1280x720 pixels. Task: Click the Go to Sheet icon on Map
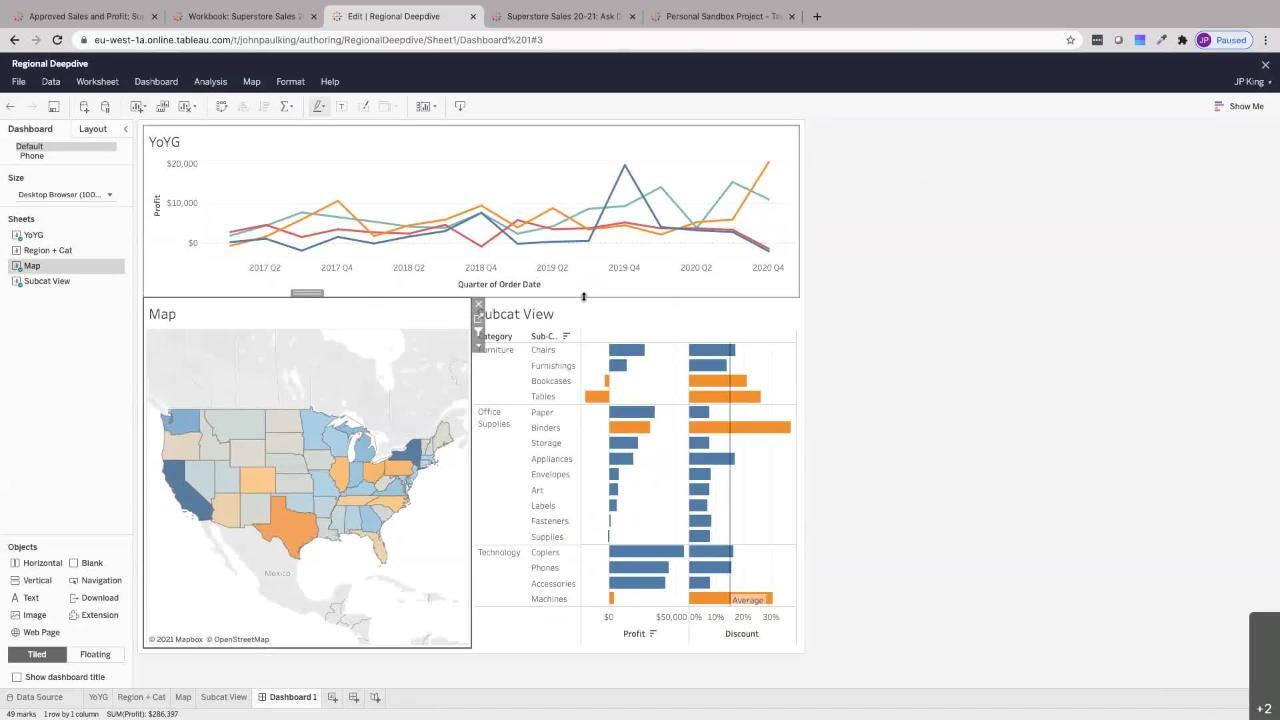pos(478,318)
